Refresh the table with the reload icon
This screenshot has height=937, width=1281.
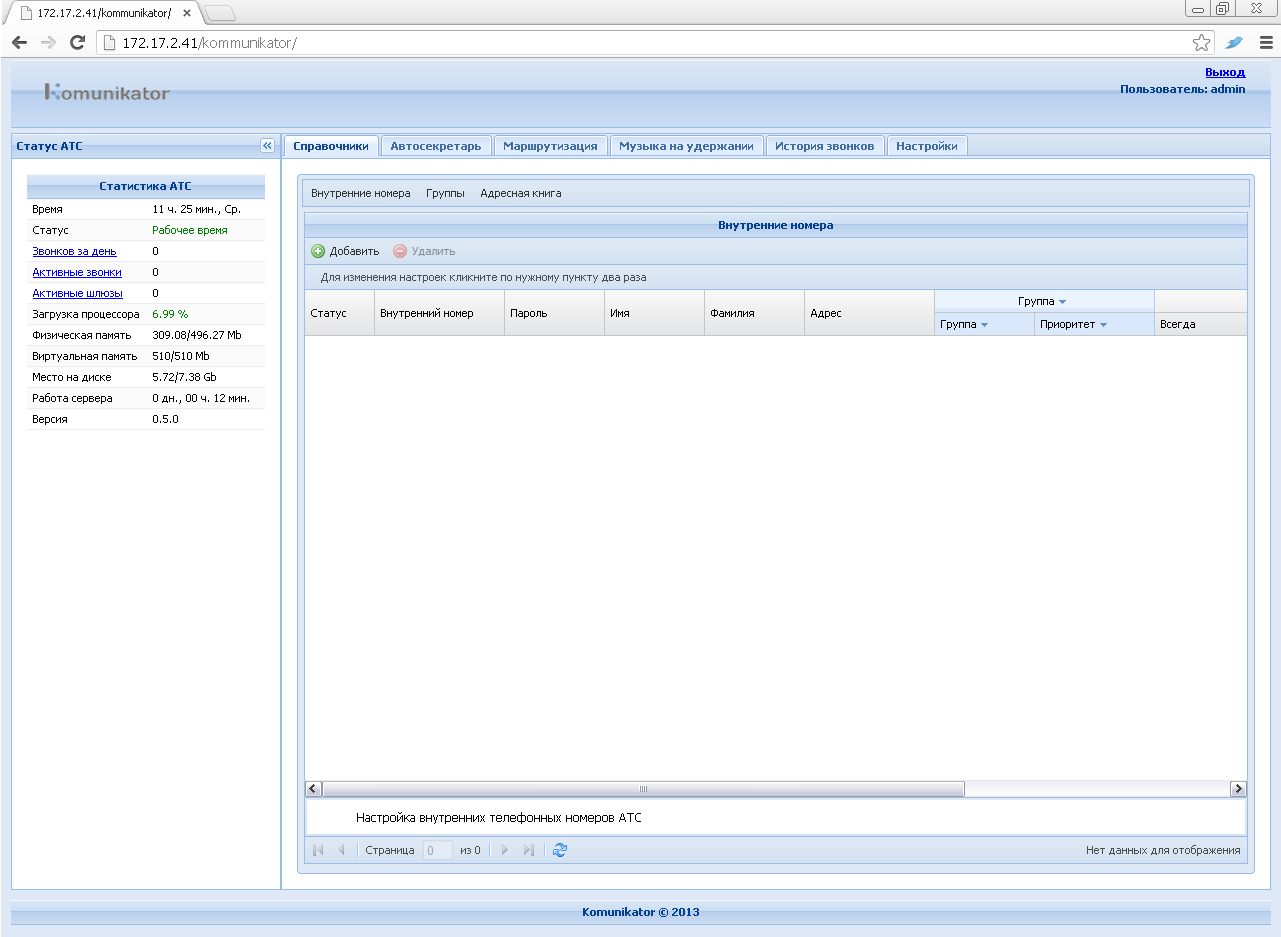pyautogui.click(x=560, y=850)
